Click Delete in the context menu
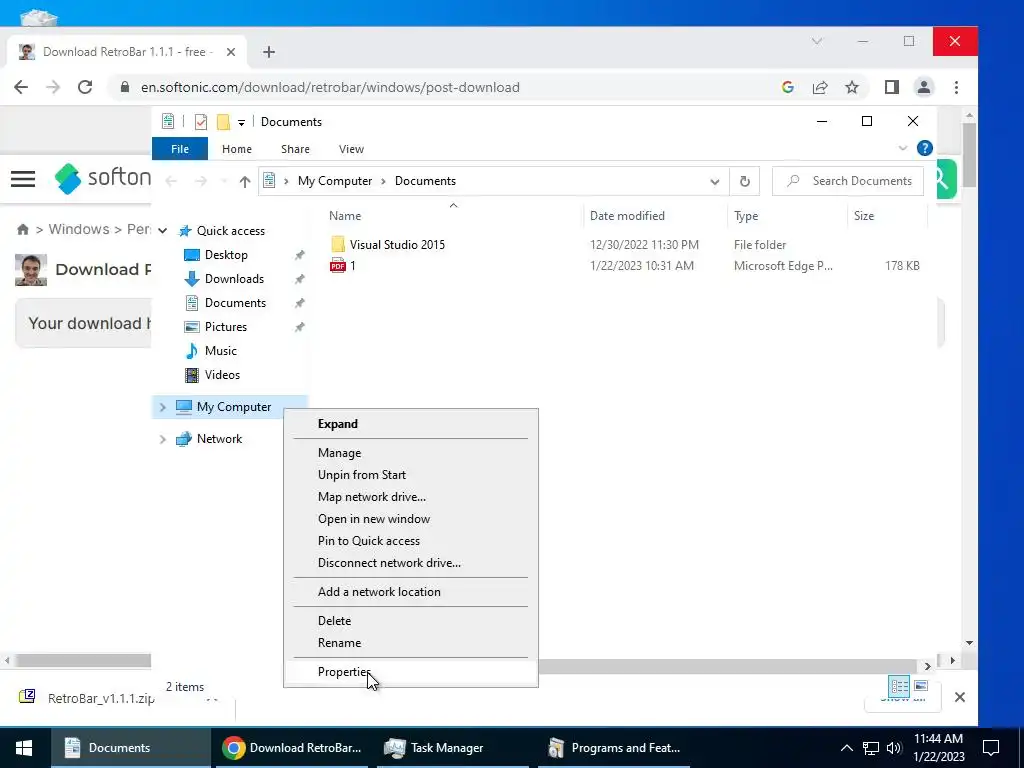1024x768 pixels. point(411,621)
